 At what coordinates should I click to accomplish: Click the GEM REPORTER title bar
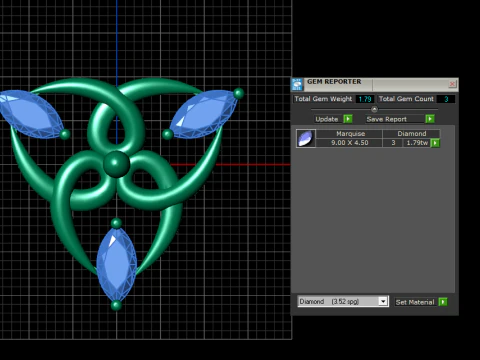[x=375, y=84]
